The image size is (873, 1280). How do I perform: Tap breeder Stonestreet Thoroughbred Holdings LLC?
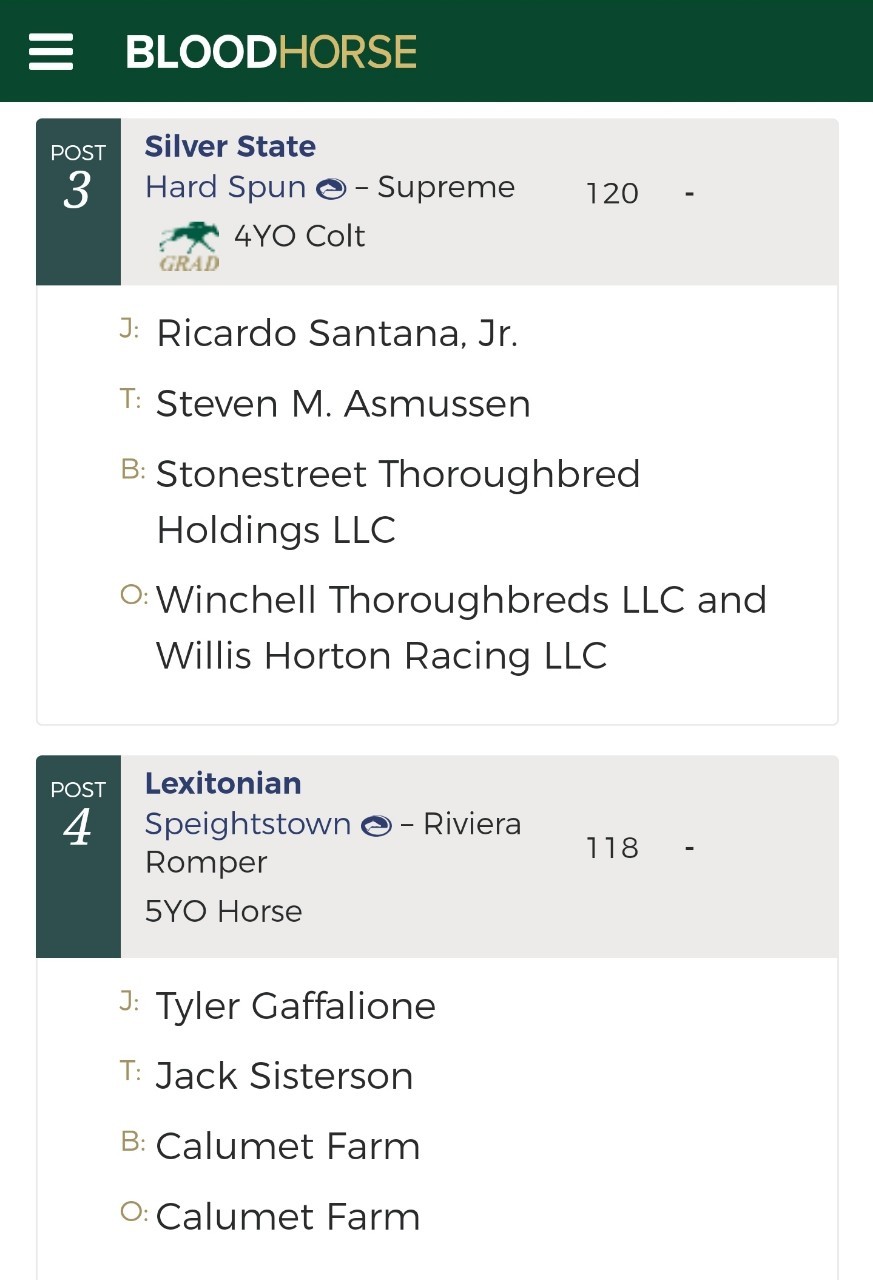click(x=398, y=502)
